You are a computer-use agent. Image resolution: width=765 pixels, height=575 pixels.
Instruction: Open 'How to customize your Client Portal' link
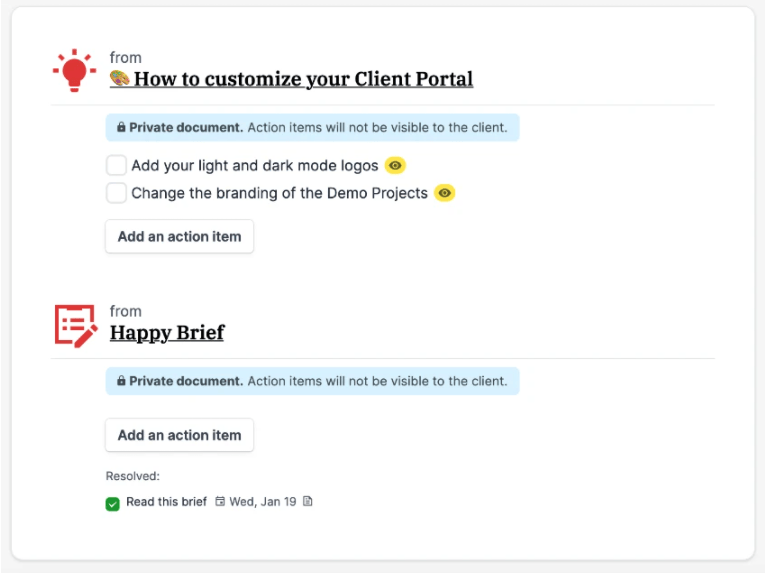point(303,79)
